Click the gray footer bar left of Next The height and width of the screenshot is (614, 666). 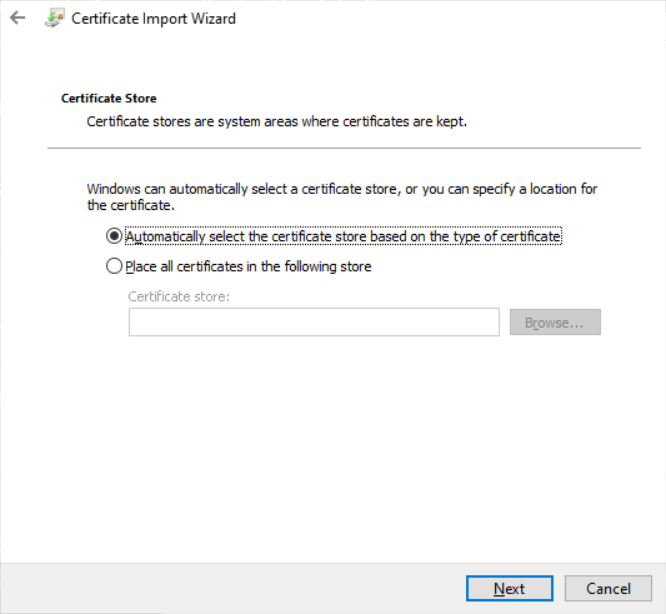point(230,589)
